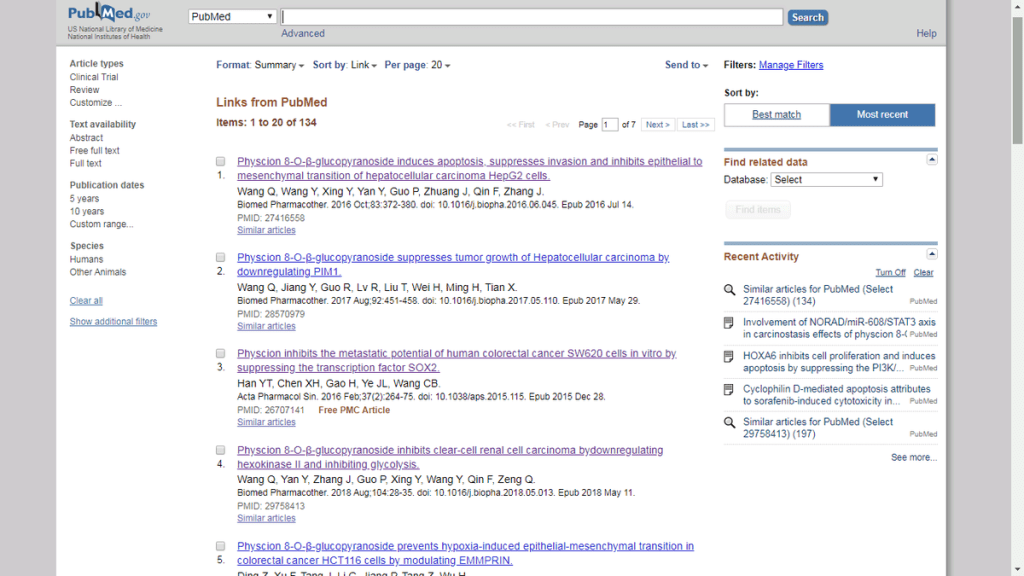Switch sorting to Best match
The image size is (1024, 576).
[777, 115]
